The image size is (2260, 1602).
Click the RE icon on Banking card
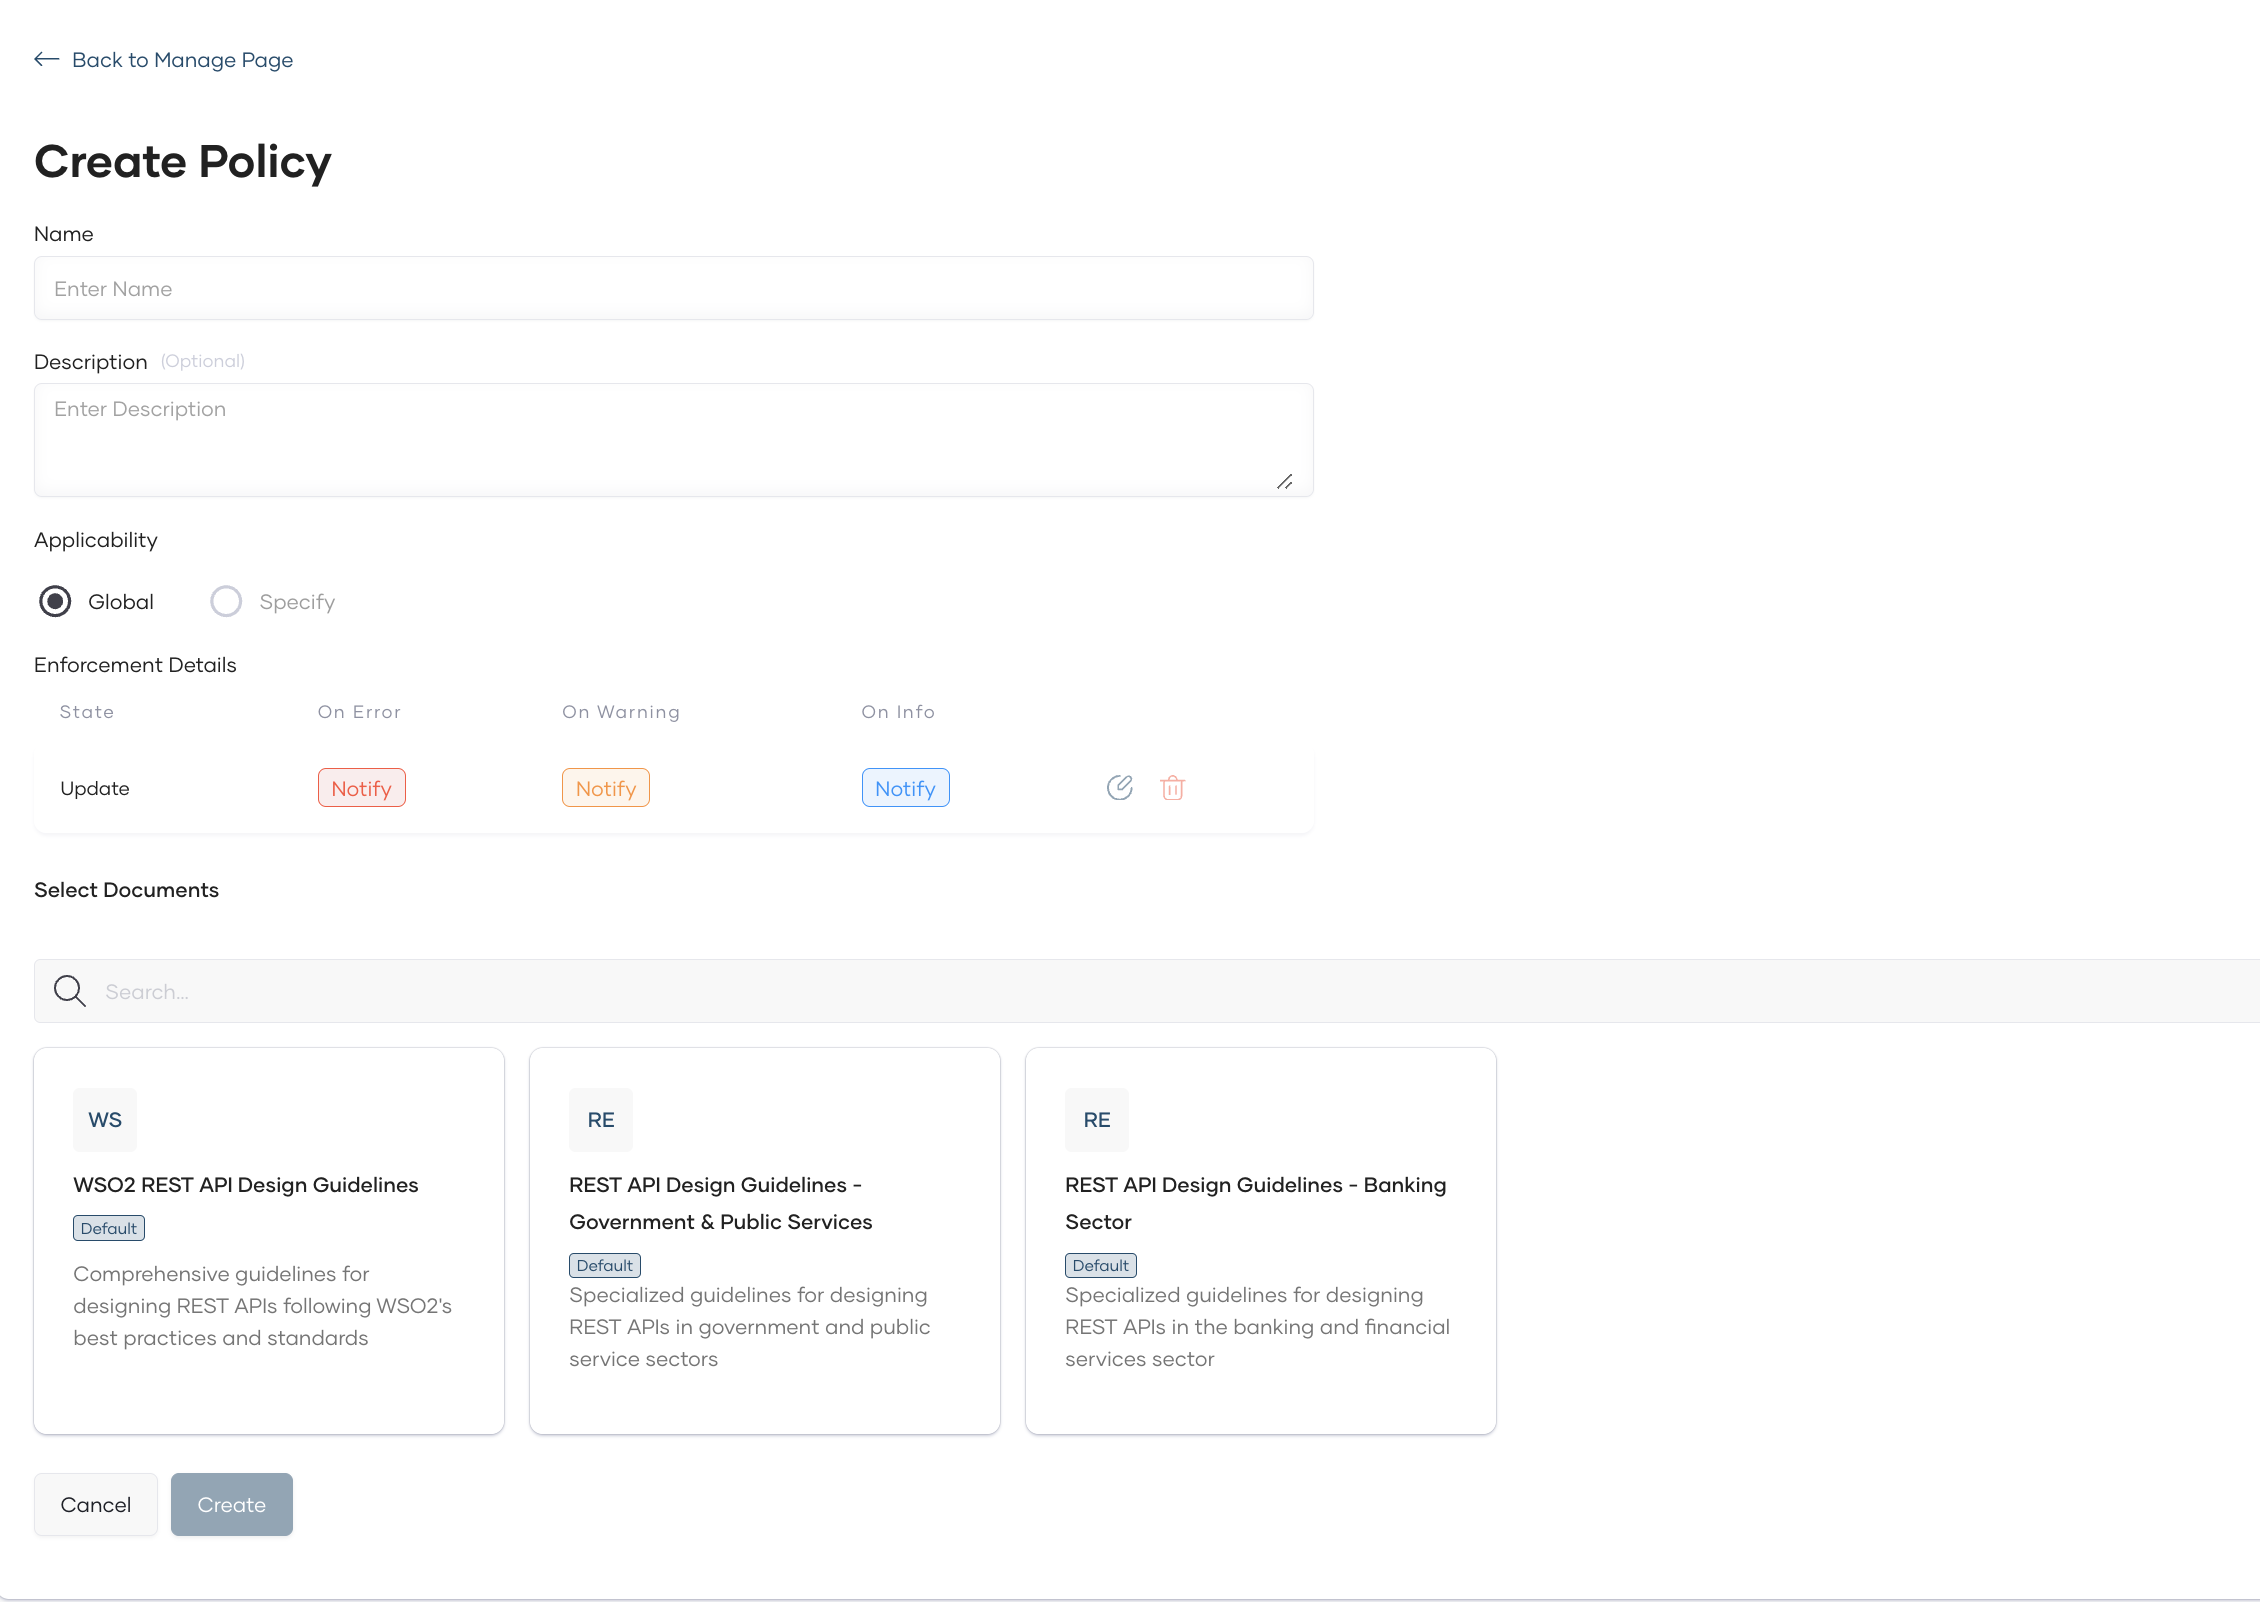click(1097, 1120)
